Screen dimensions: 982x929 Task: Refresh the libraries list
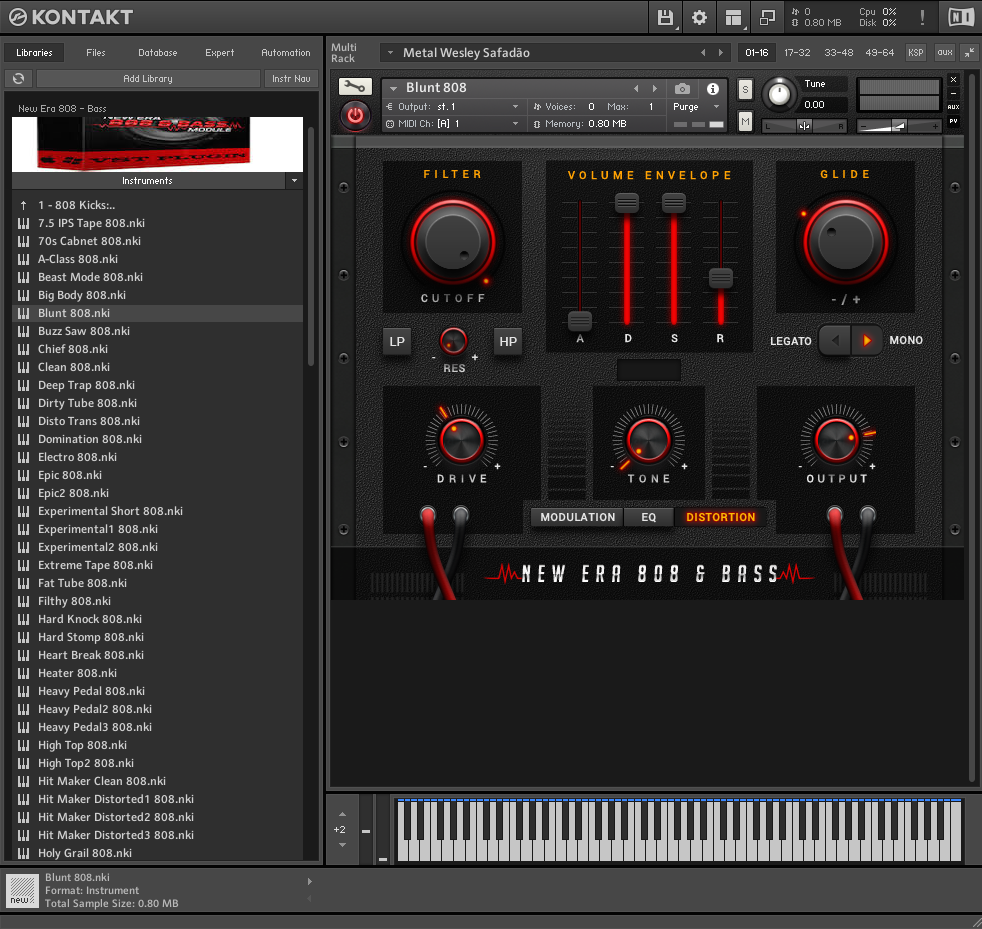click(19, 78)
